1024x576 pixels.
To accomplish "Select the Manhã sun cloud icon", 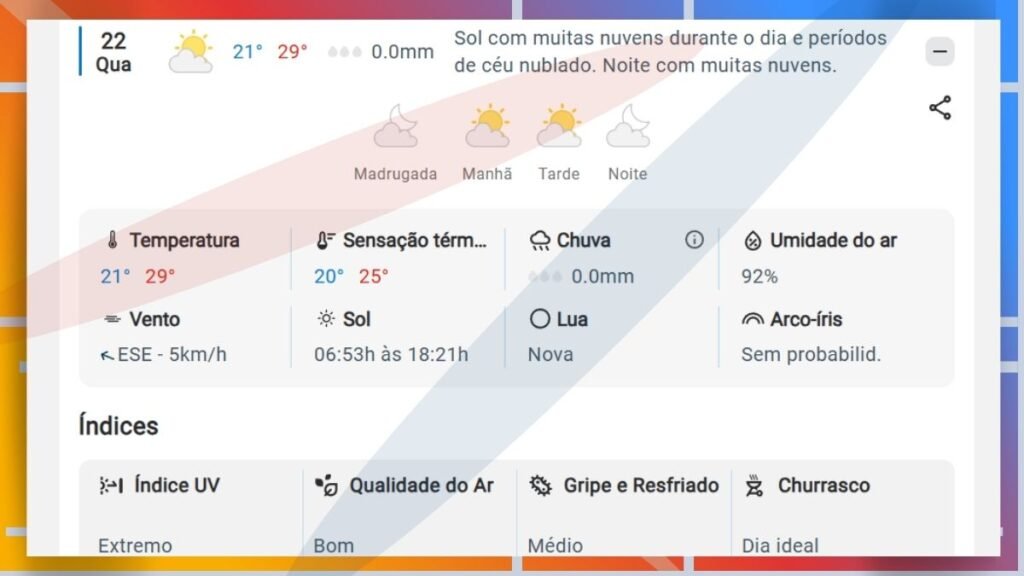I will click(x=487, y=128).
